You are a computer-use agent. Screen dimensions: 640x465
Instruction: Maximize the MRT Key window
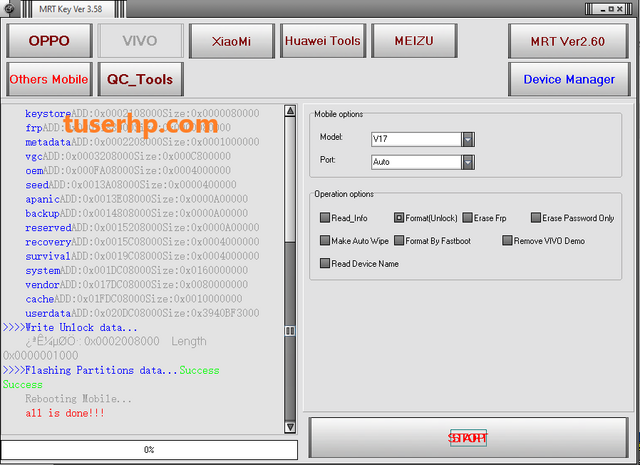click(x=611, y=9)
